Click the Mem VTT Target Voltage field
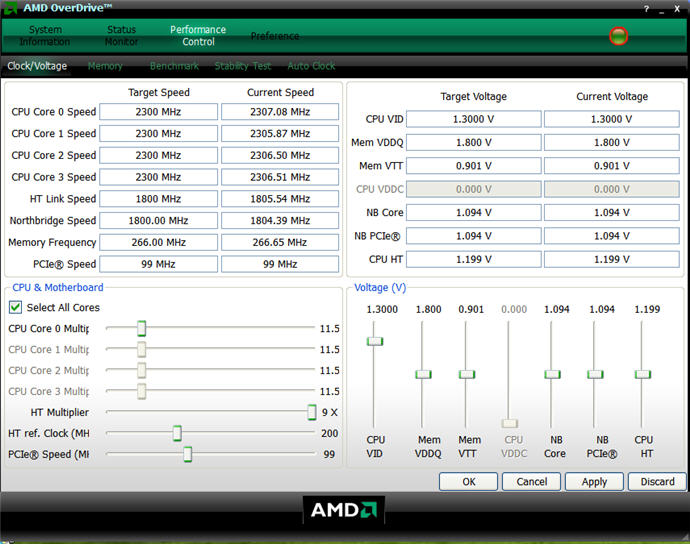Image resolution: width=690 pixels, height=544 pixels. click(x=473, y=166)
